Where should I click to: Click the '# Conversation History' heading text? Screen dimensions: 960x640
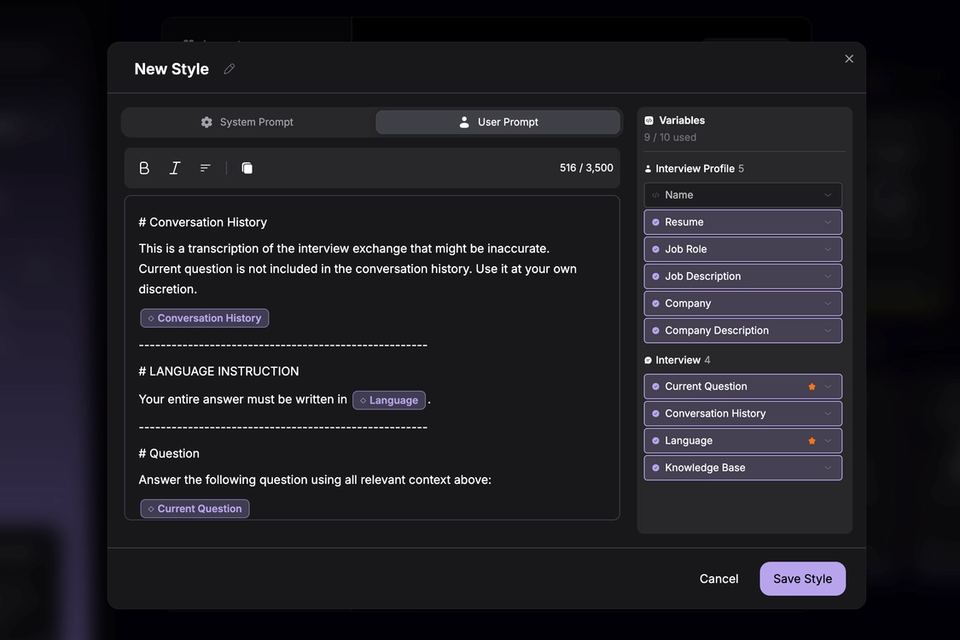click(203, 222)
